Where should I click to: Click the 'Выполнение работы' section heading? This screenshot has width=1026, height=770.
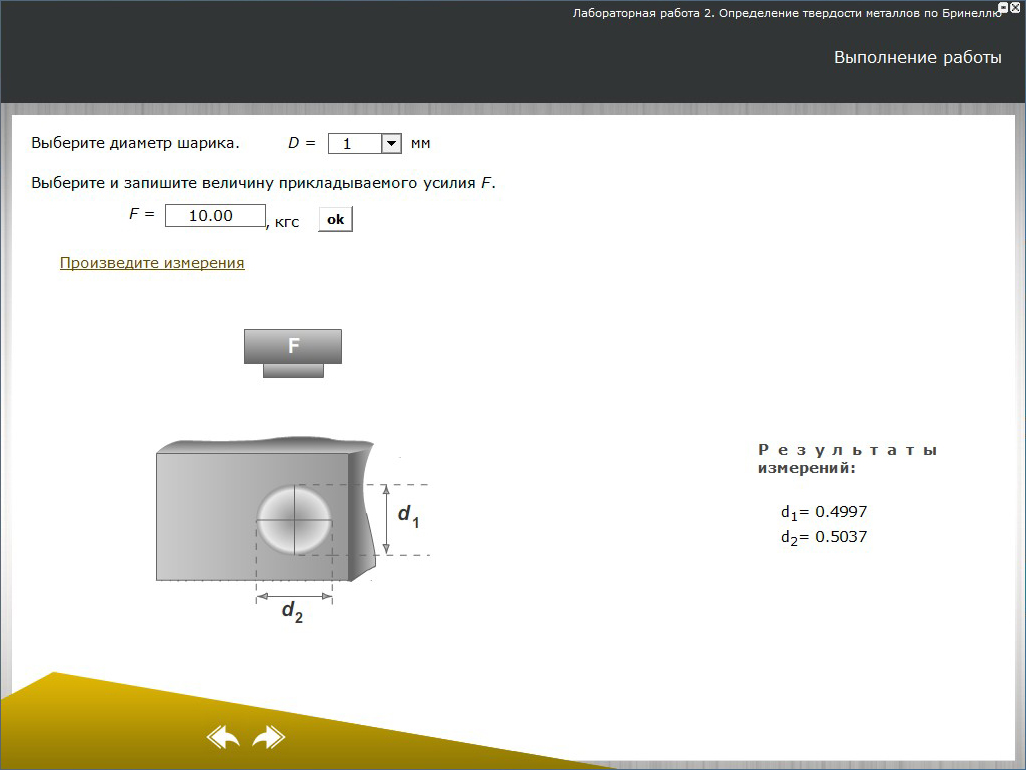click(917, 58)
